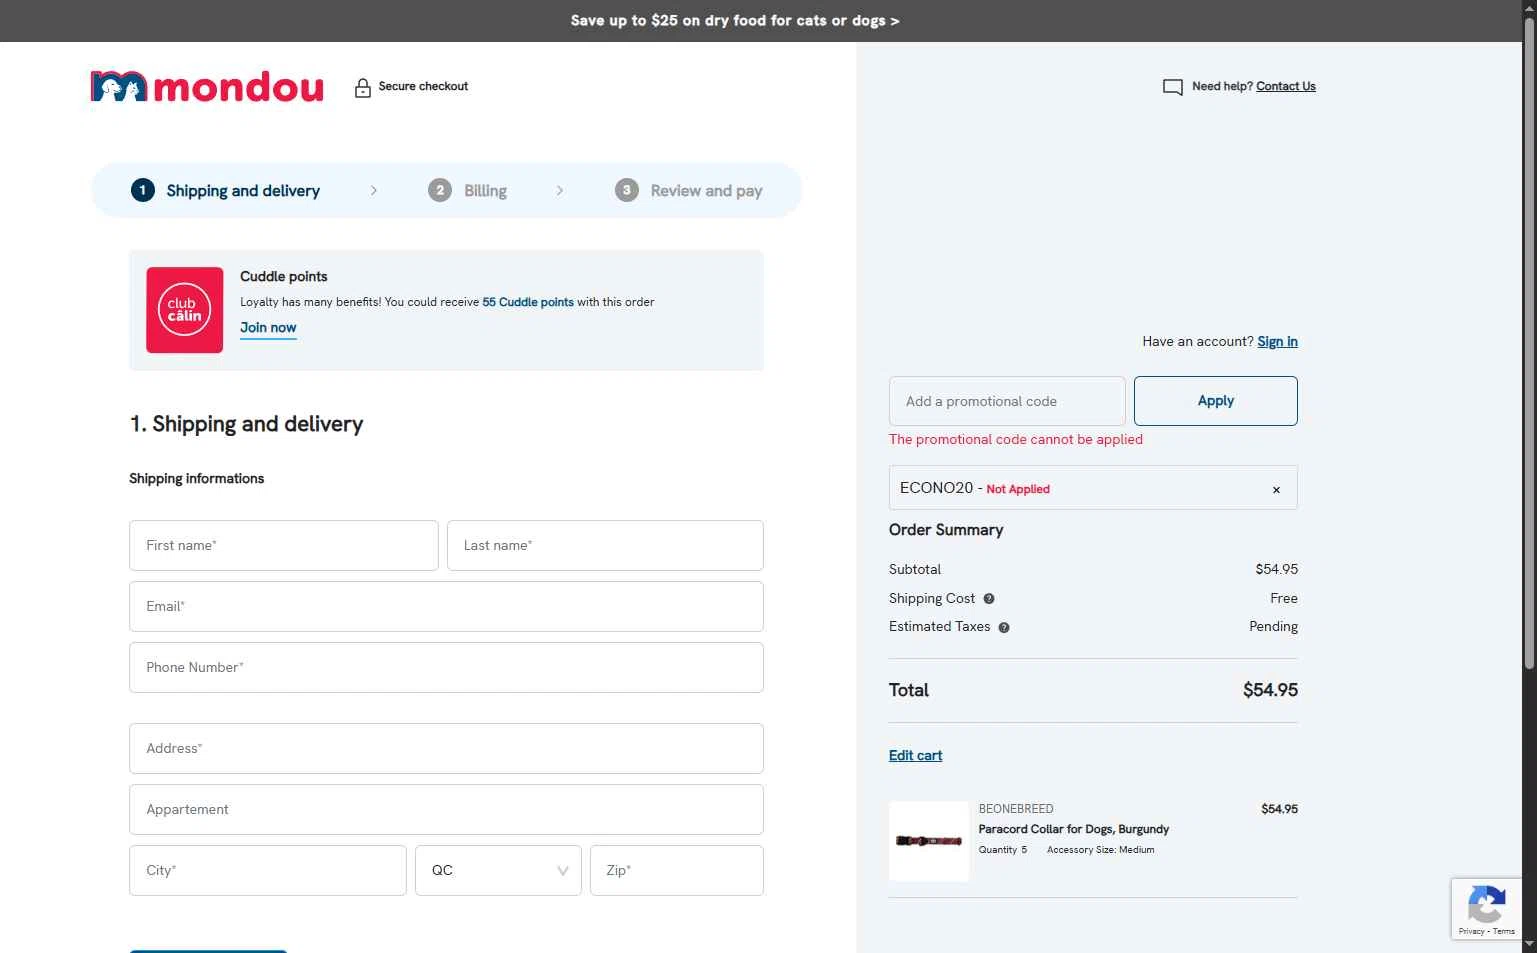Open the Mondou logo homepage link
Viewport: 1537px width, 953px height.
(x=207, y=87)
